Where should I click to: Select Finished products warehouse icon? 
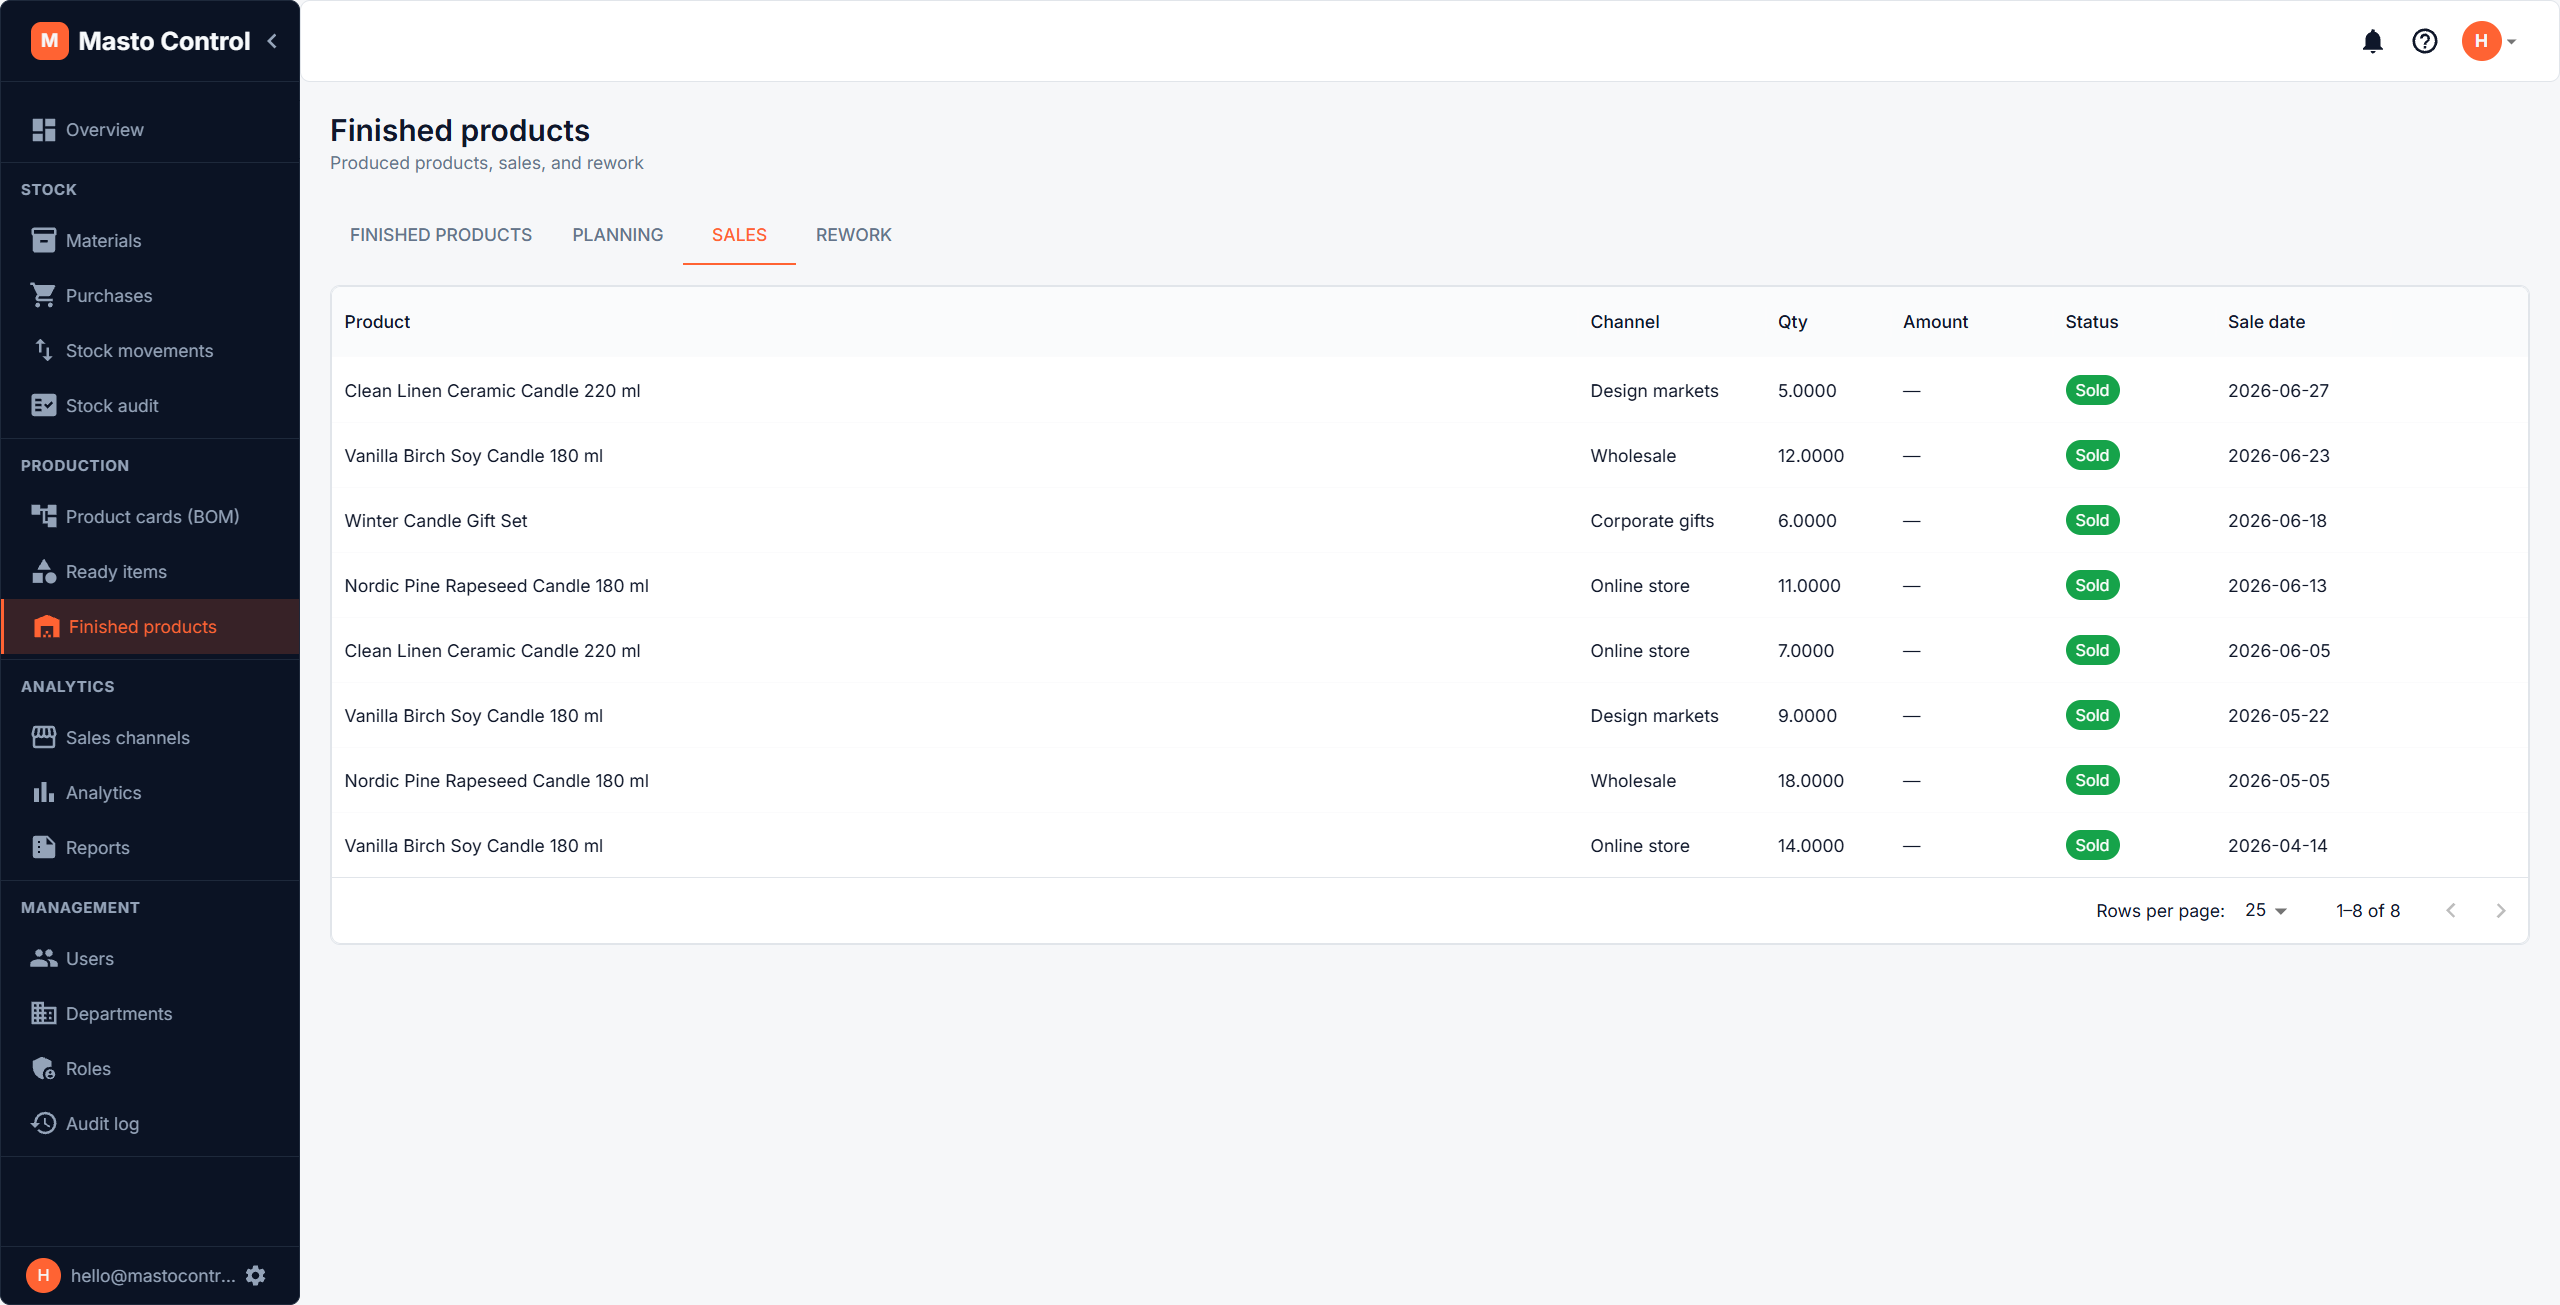click(x=46, y=627)
